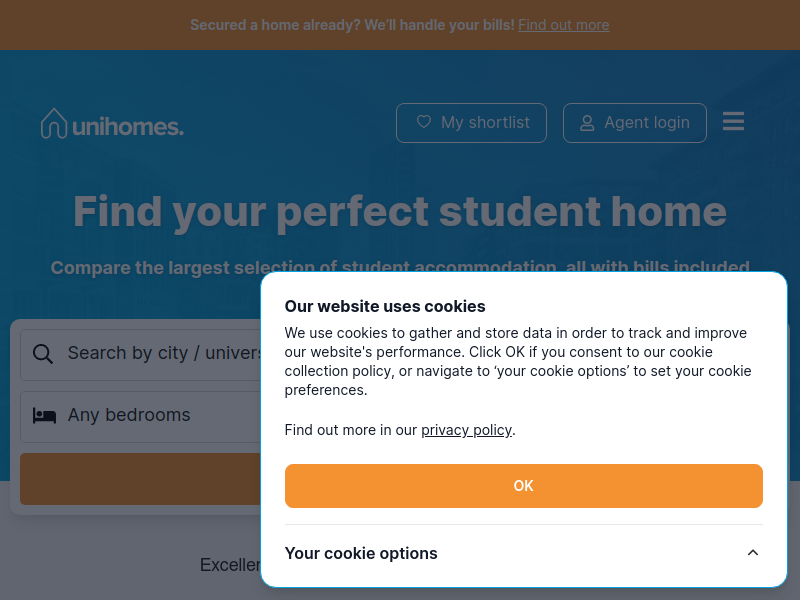800x600 pixels.
Task: Open the Any bedrooms dropdown
Action: pos(141,417)
